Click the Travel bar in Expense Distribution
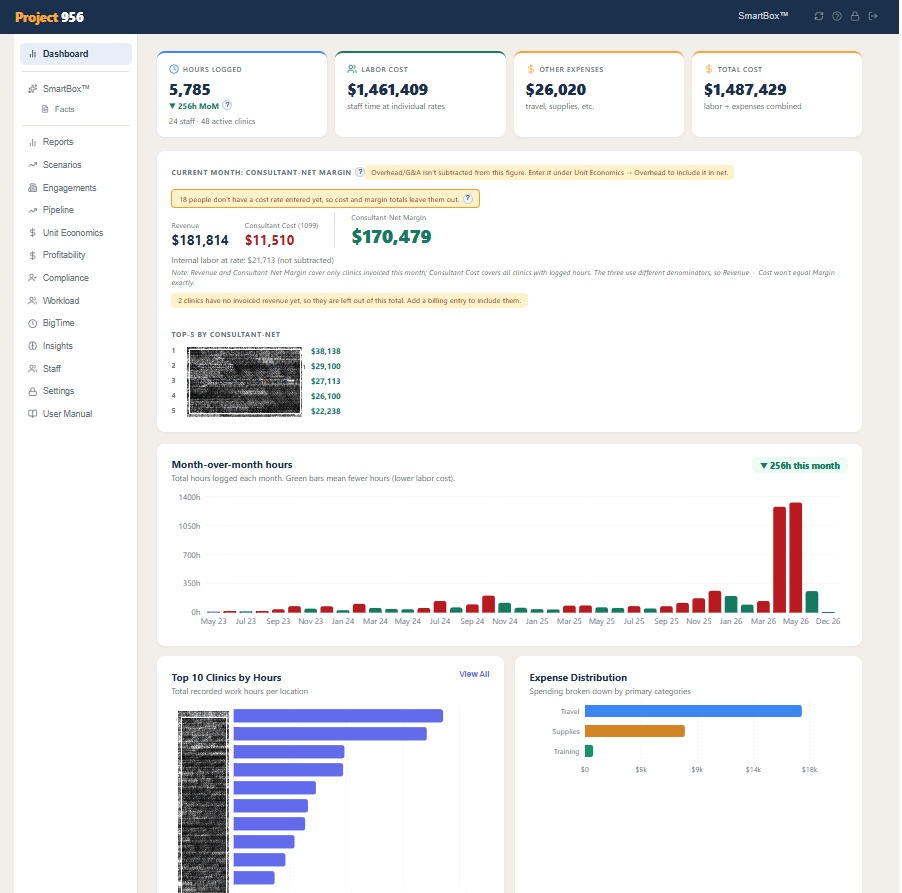The height and width of the screenshot is (893, 902). [x=693, y=711]
